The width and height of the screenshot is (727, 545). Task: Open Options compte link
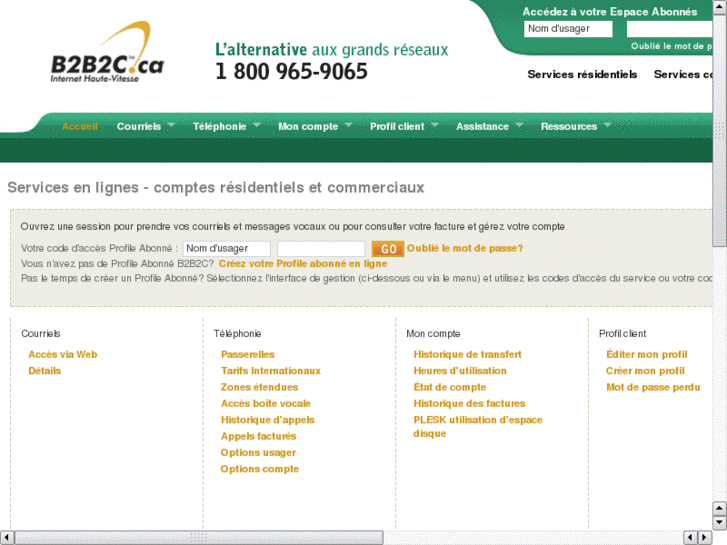[x=260, y=469]
